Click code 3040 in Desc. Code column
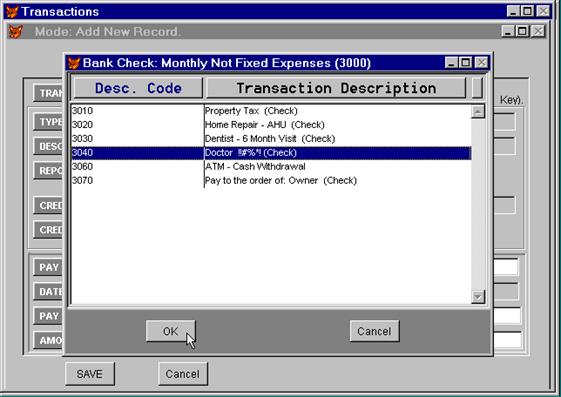The width and height of the screenshot is (561, 397). 82,153
